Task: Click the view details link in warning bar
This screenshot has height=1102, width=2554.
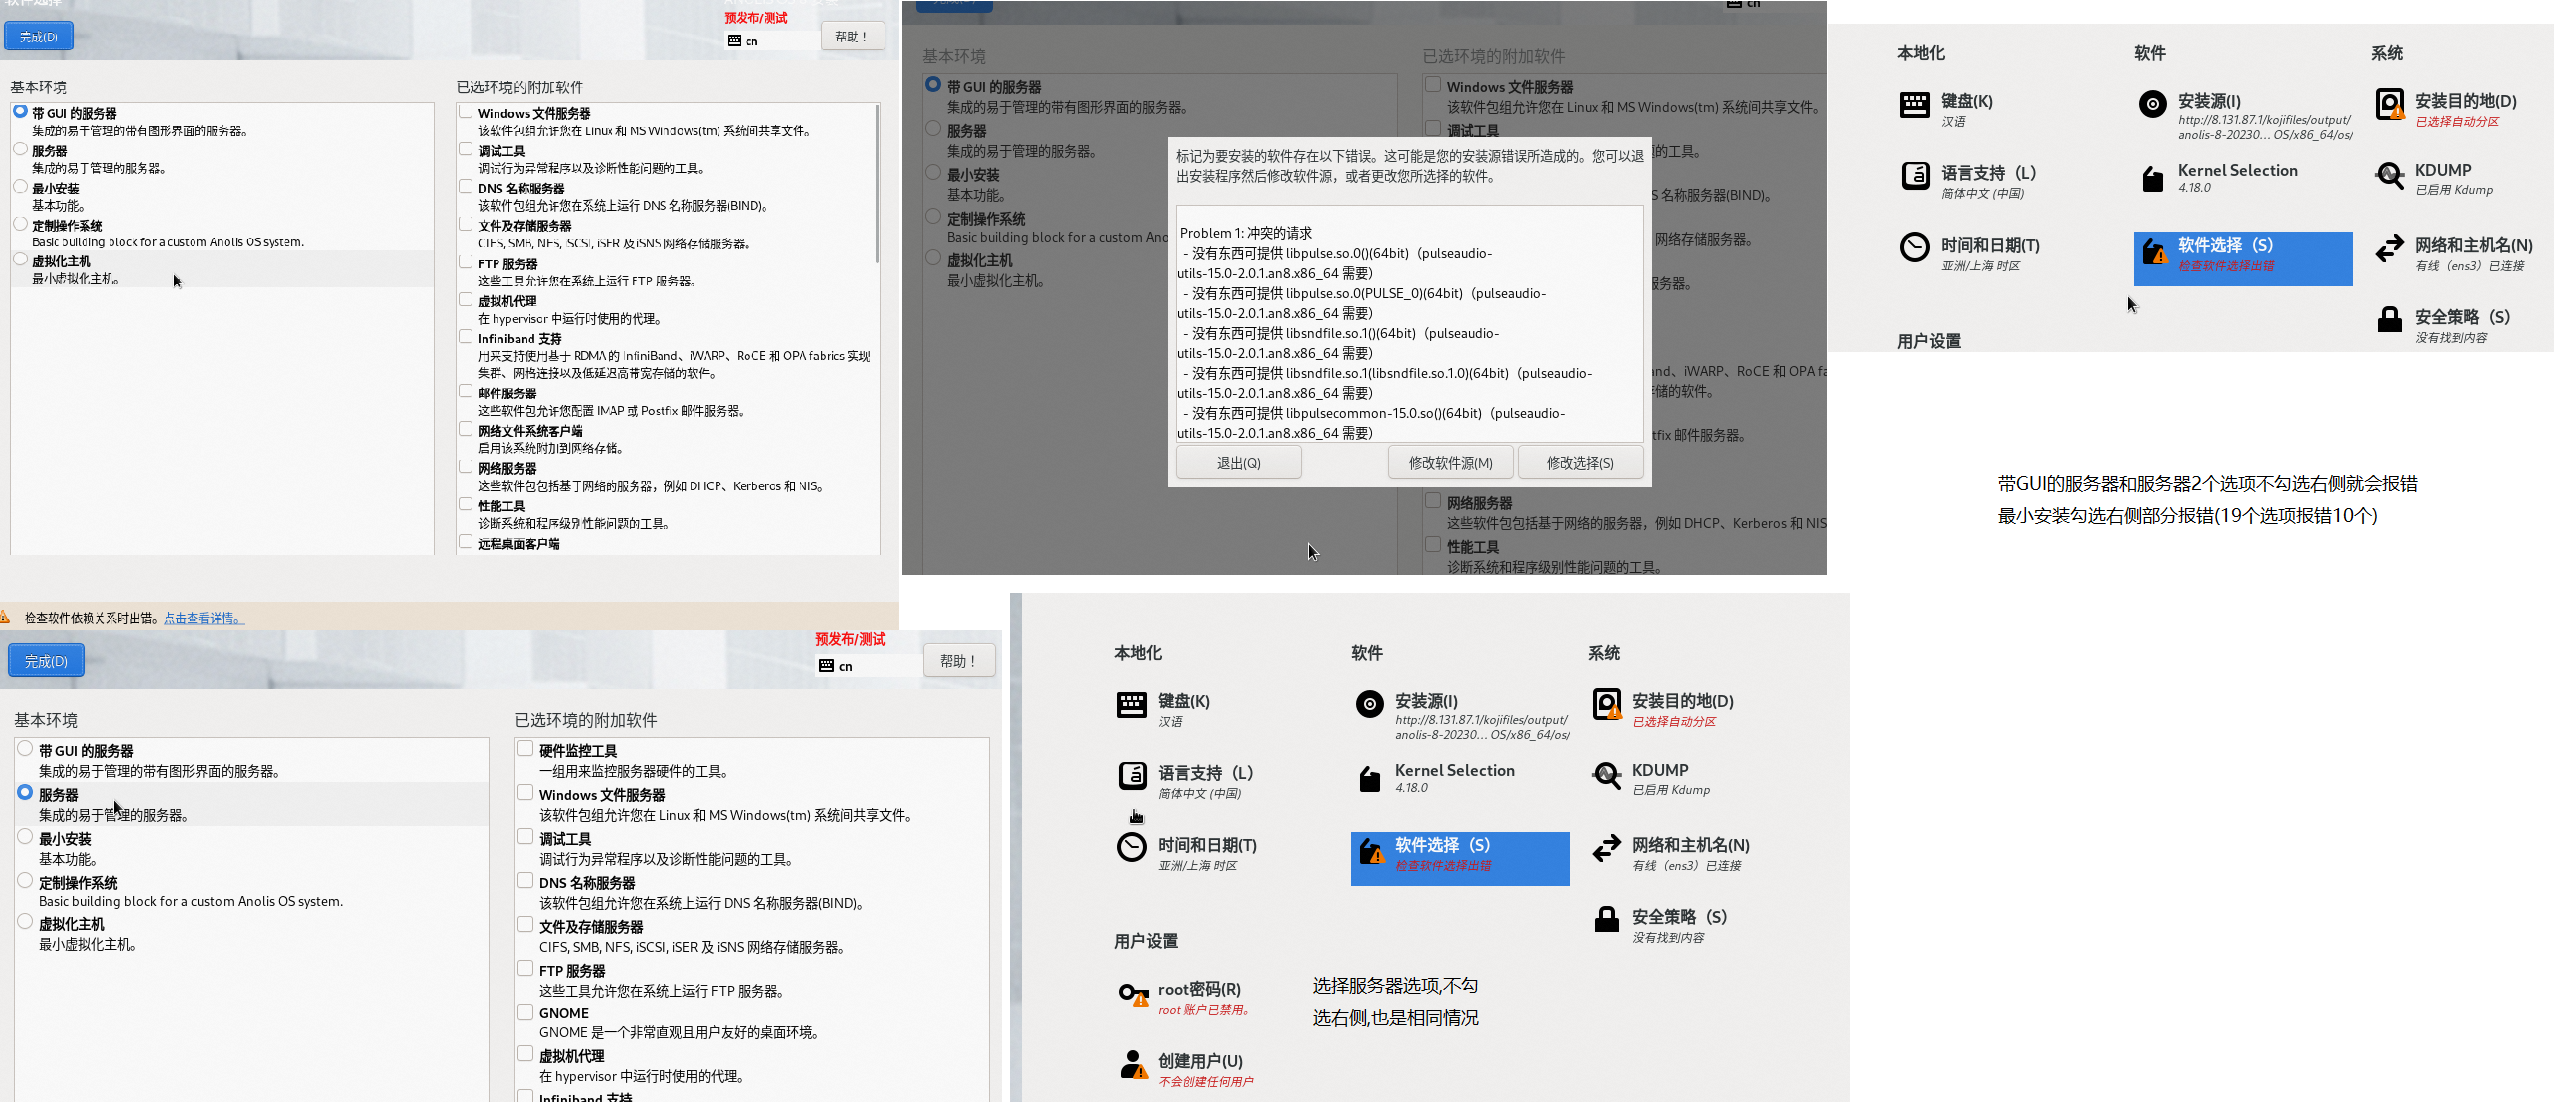Action: click(x=203, y=618)
